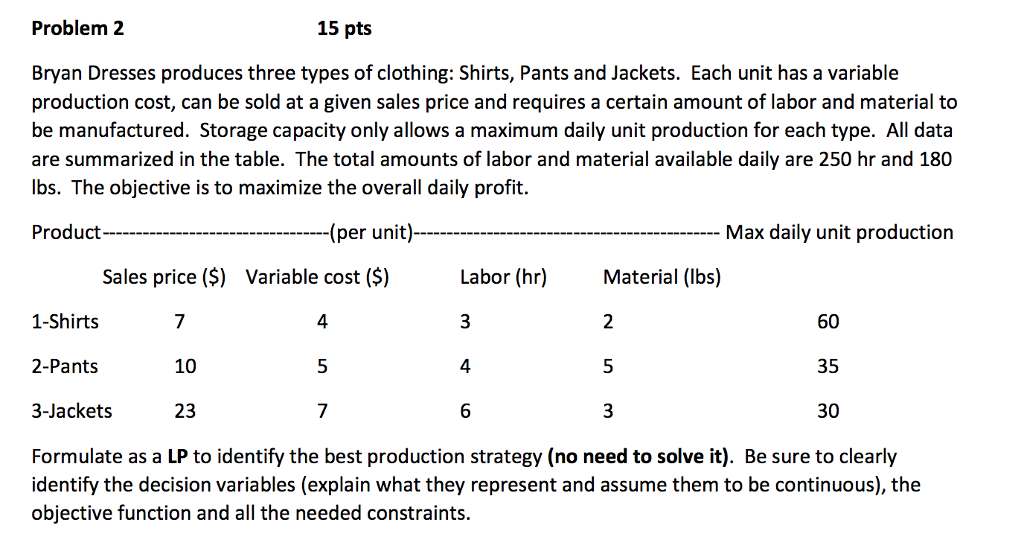Image resolution: width=1024 pixels, height=560 pixels.
Task: Click the 'Problem 2' heading
Action: [78, 28]
